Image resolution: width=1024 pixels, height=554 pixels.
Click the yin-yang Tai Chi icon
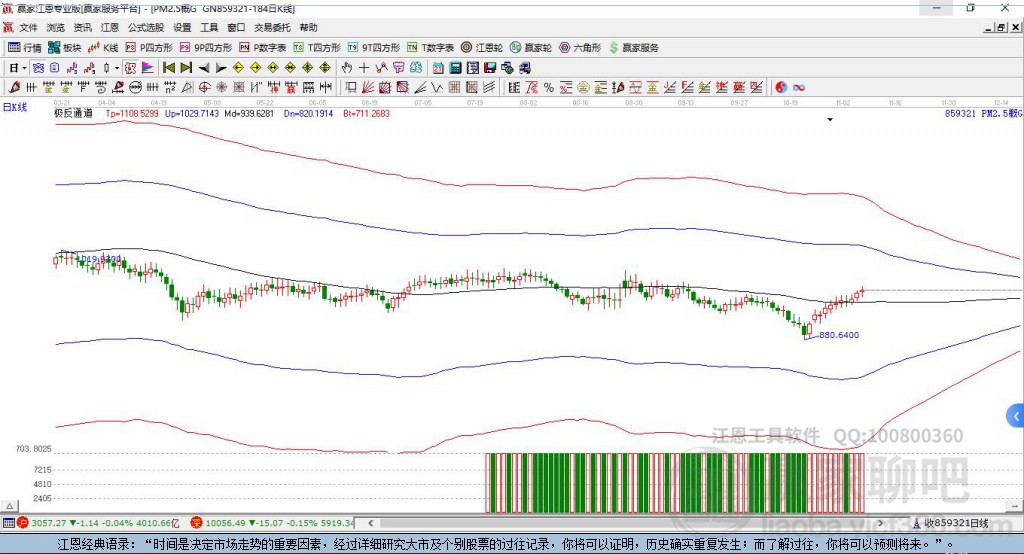781,87
